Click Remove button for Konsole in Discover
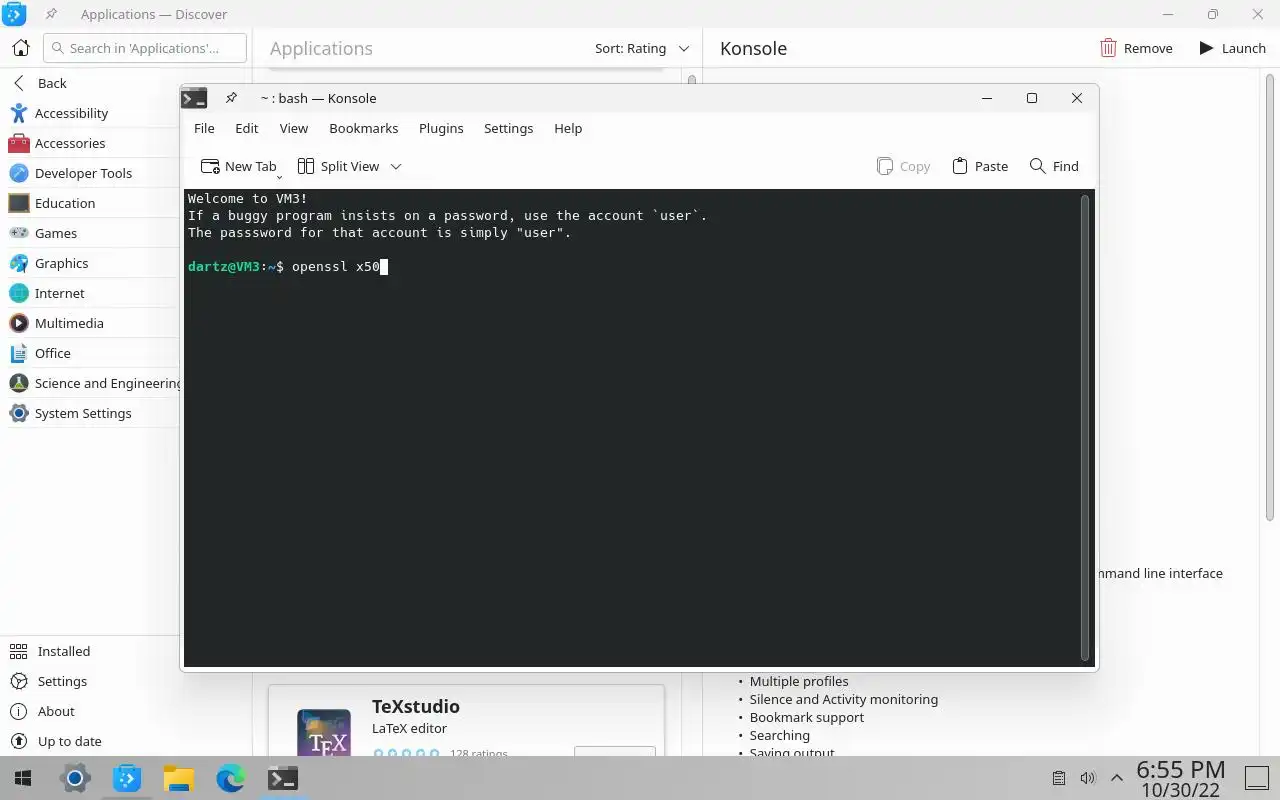The width and height of the screenshot is (1280, 800). pos(1136,48)
